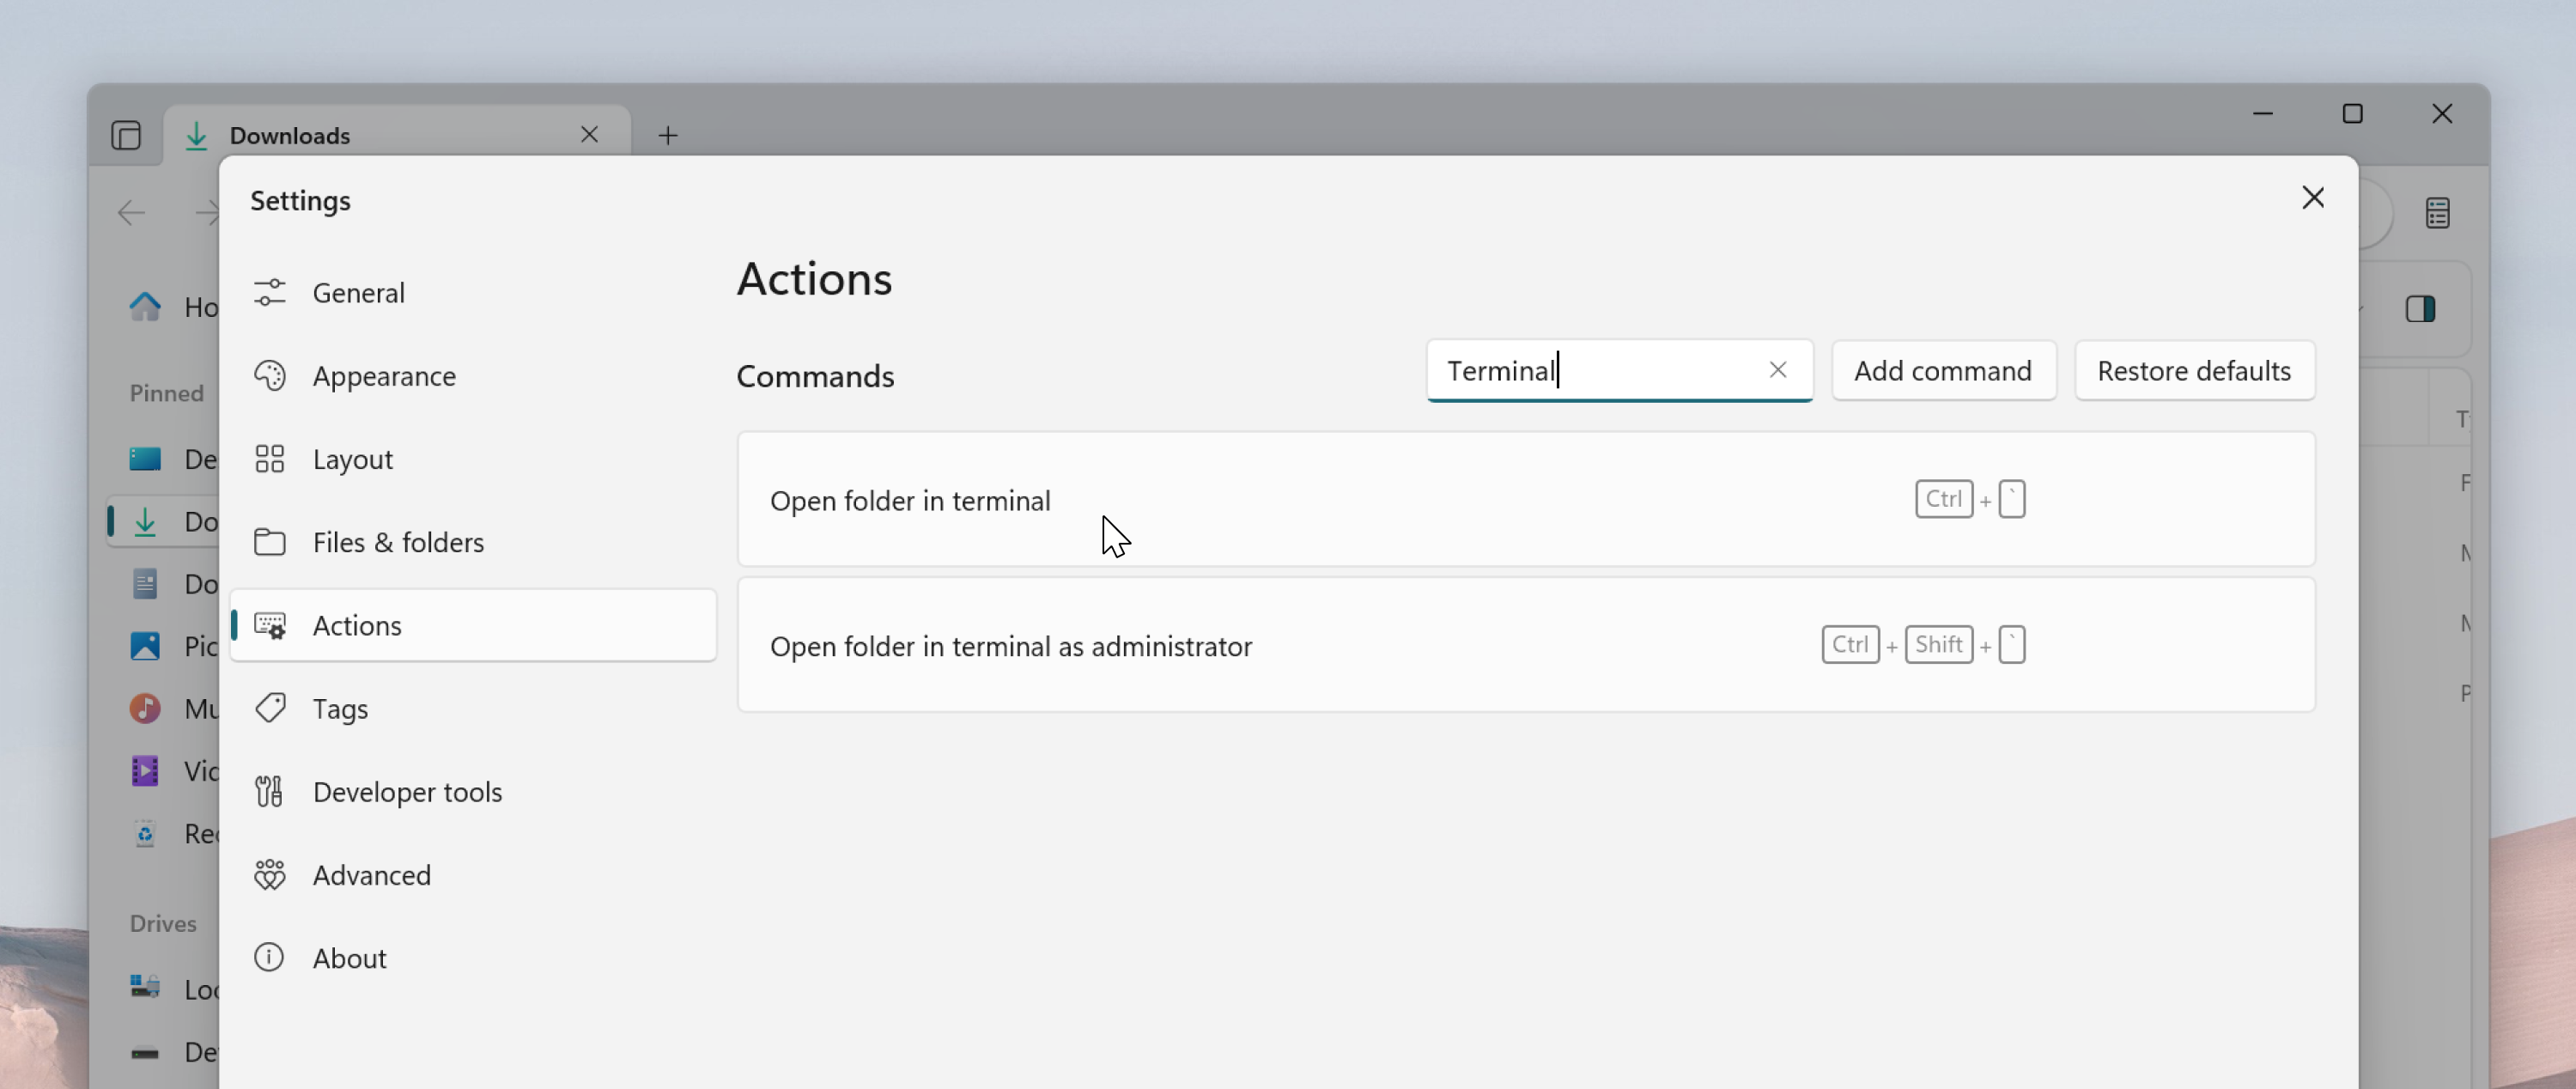Select Actions in the settings navigation

point(357,624)
